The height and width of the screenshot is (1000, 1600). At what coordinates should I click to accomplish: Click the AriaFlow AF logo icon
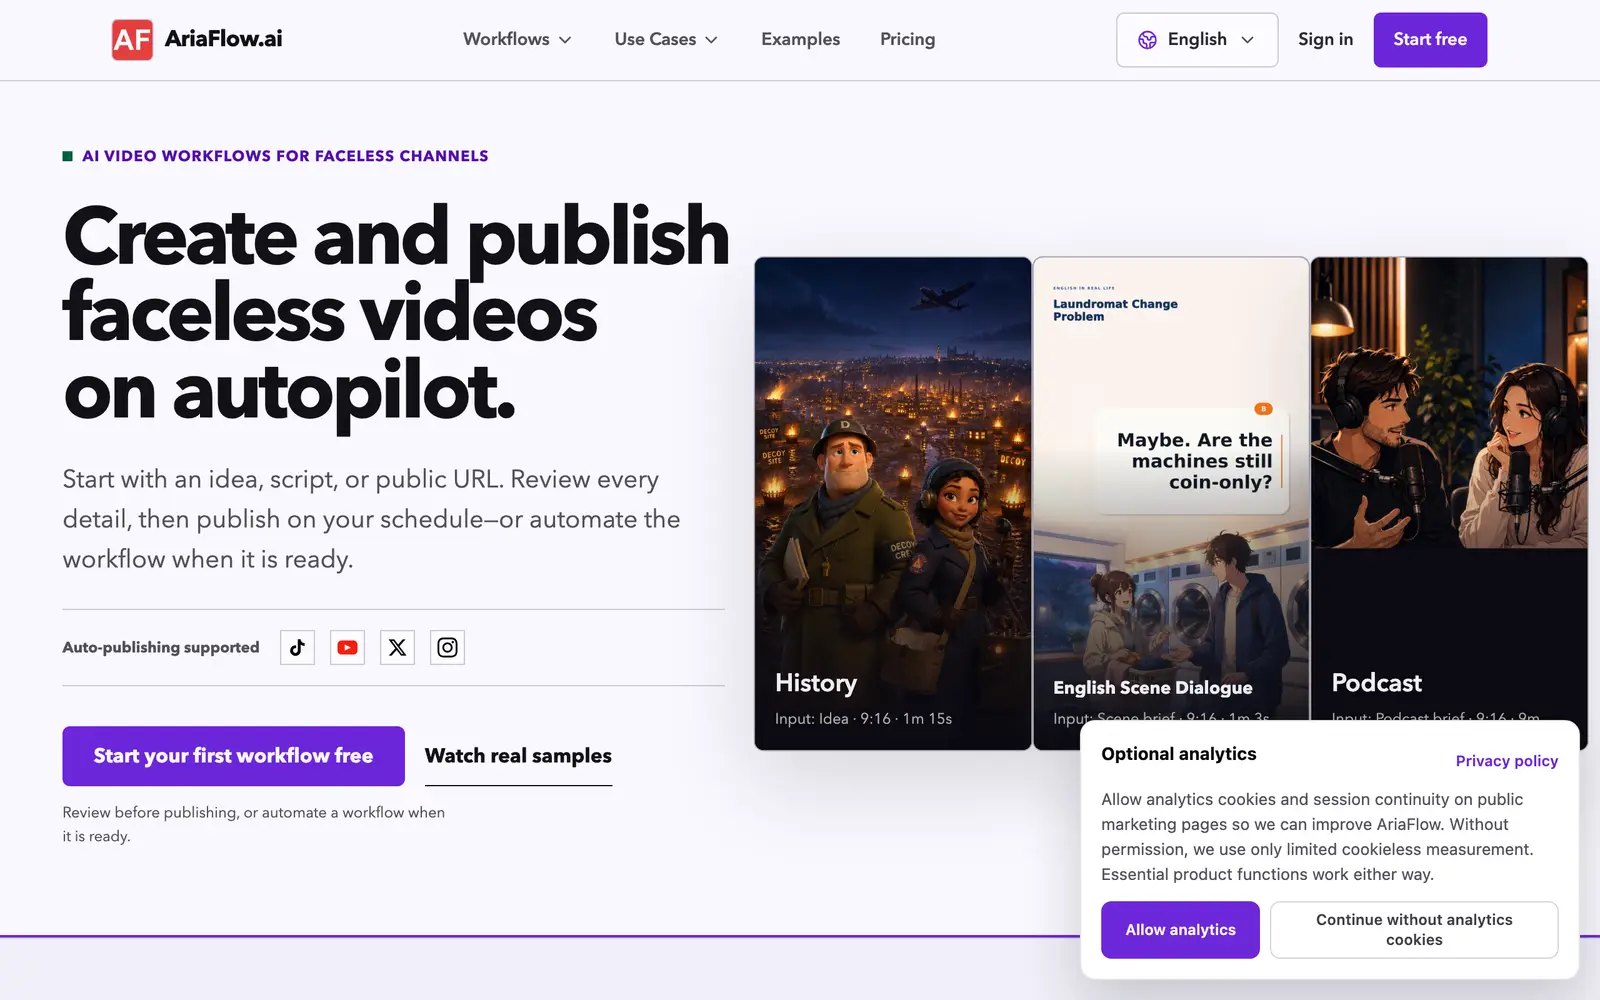(132, 40)
